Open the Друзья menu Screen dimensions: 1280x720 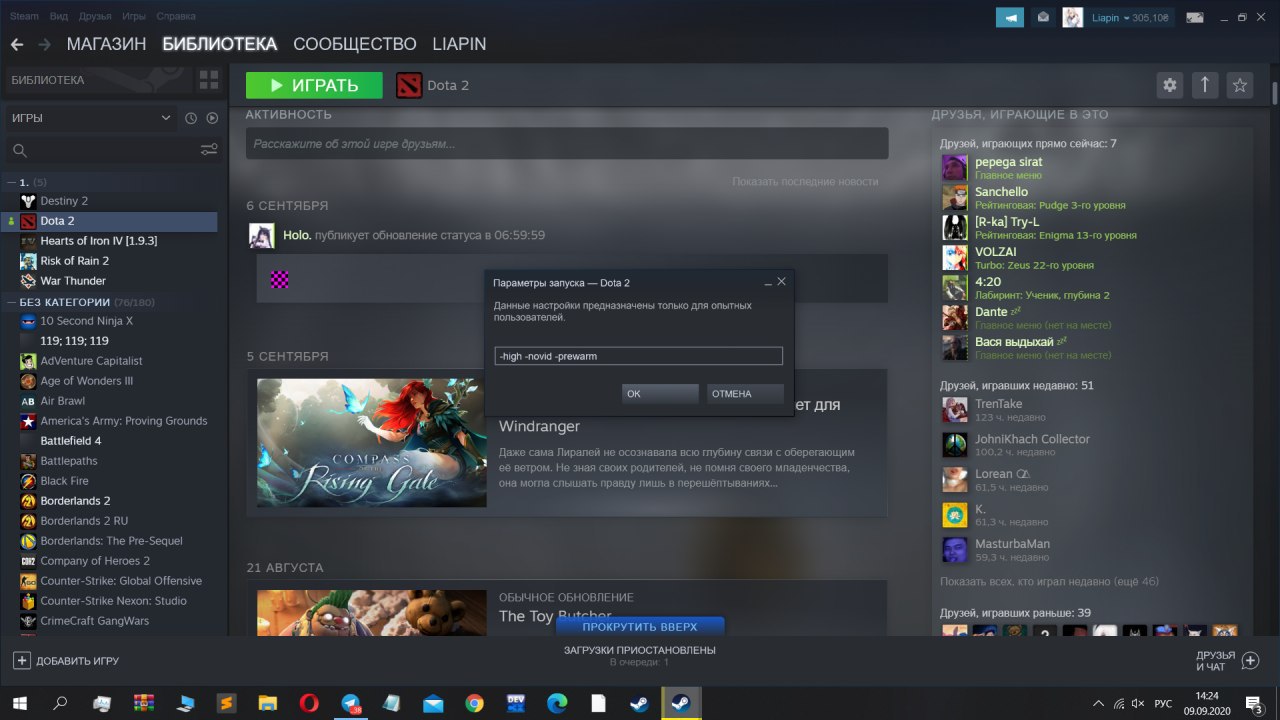pos(95,17)
